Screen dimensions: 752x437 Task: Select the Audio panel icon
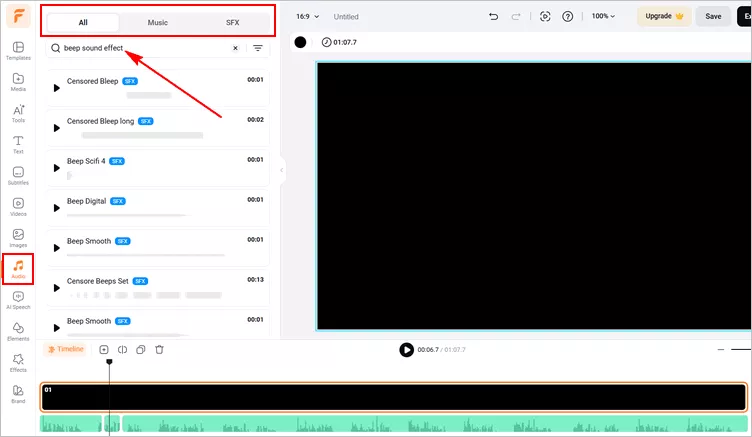tap(18, 269)
